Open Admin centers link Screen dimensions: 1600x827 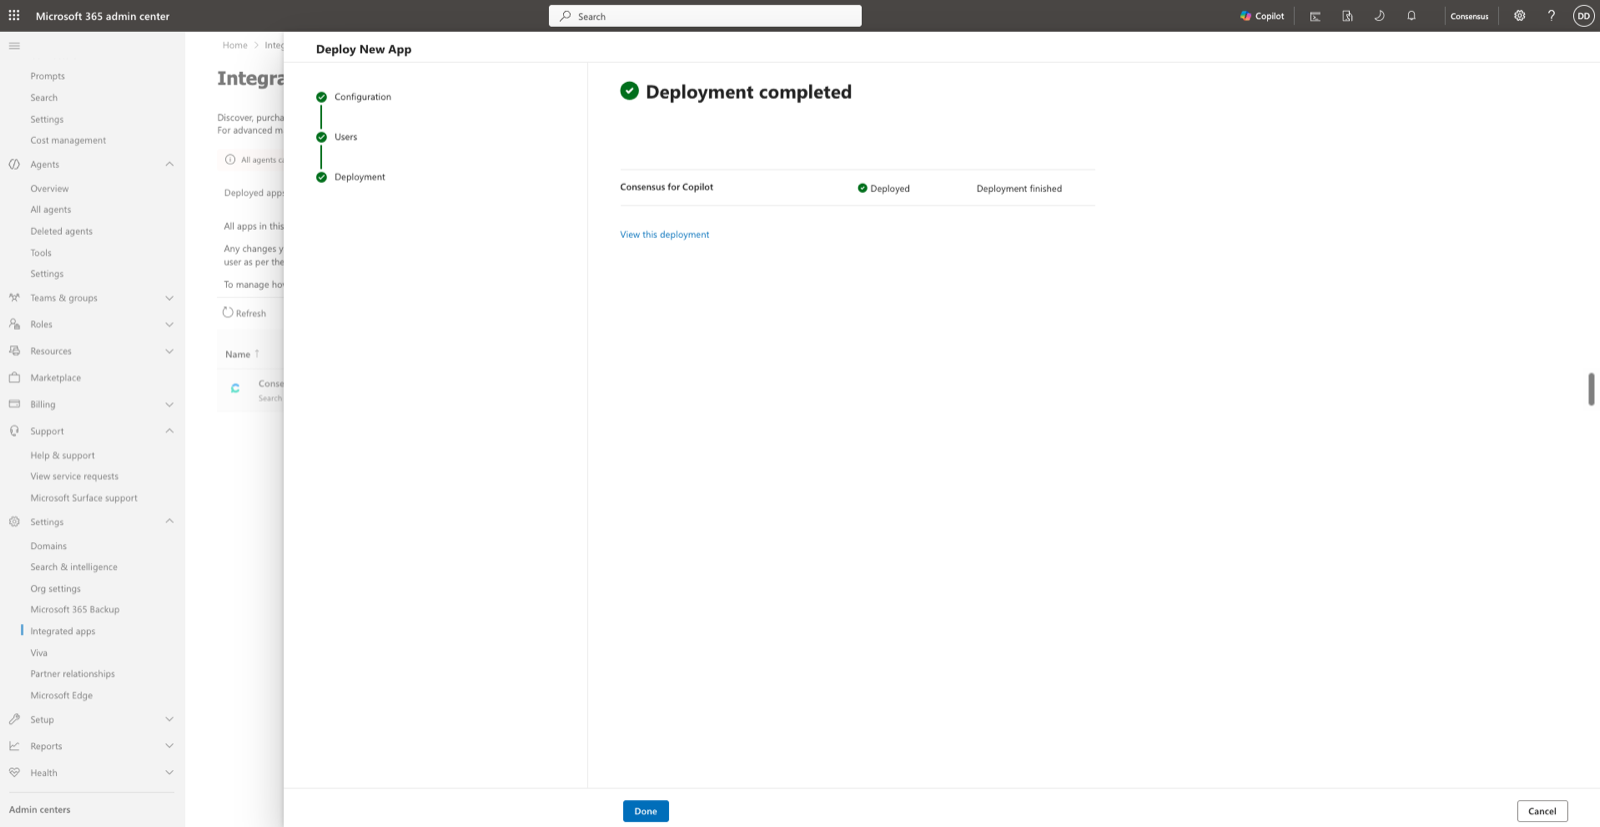40,810
